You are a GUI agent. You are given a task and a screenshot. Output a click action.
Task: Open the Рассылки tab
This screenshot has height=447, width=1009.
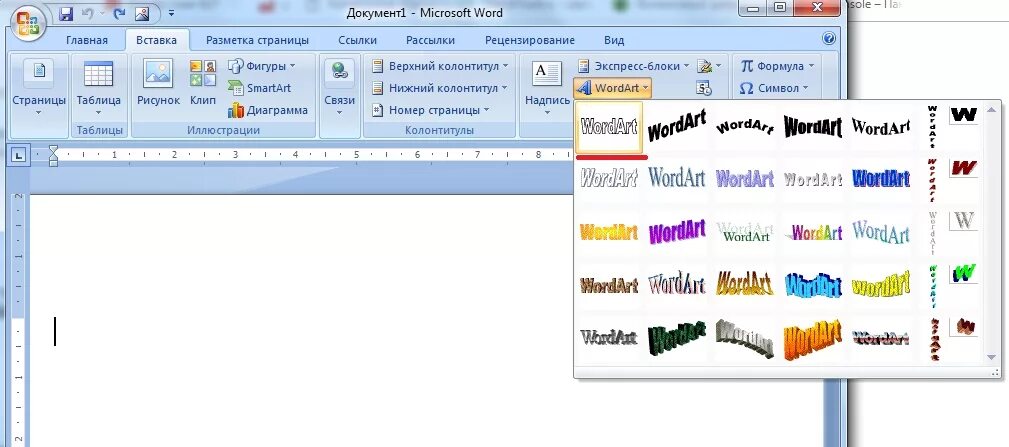(430, 40)
